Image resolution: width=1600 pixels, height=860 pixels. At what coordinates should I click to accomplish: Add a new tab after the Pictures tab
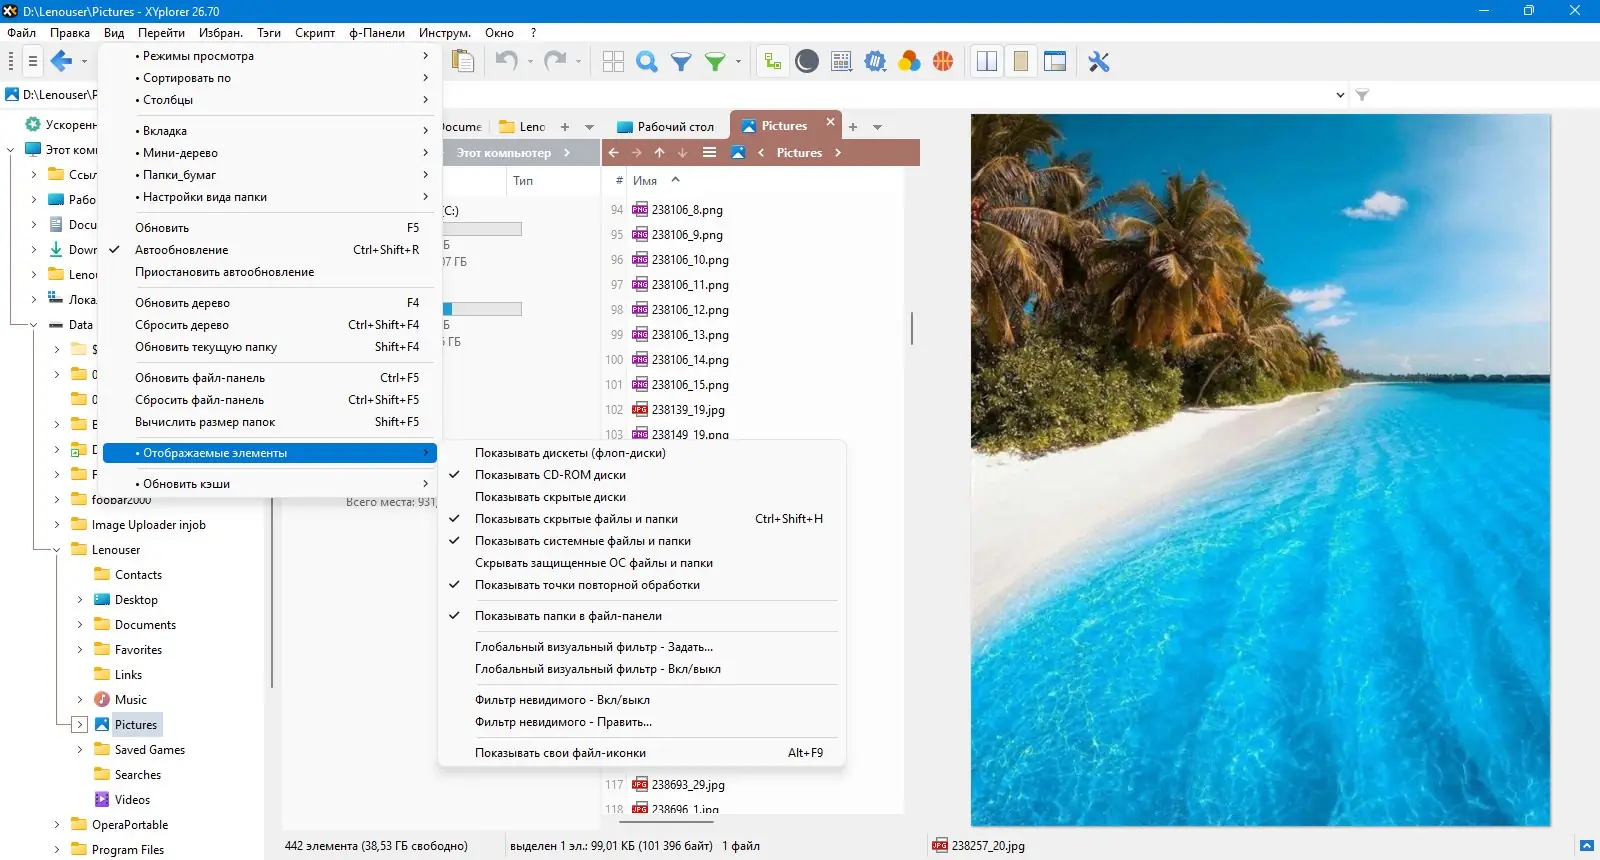click(x=853, y=127)
